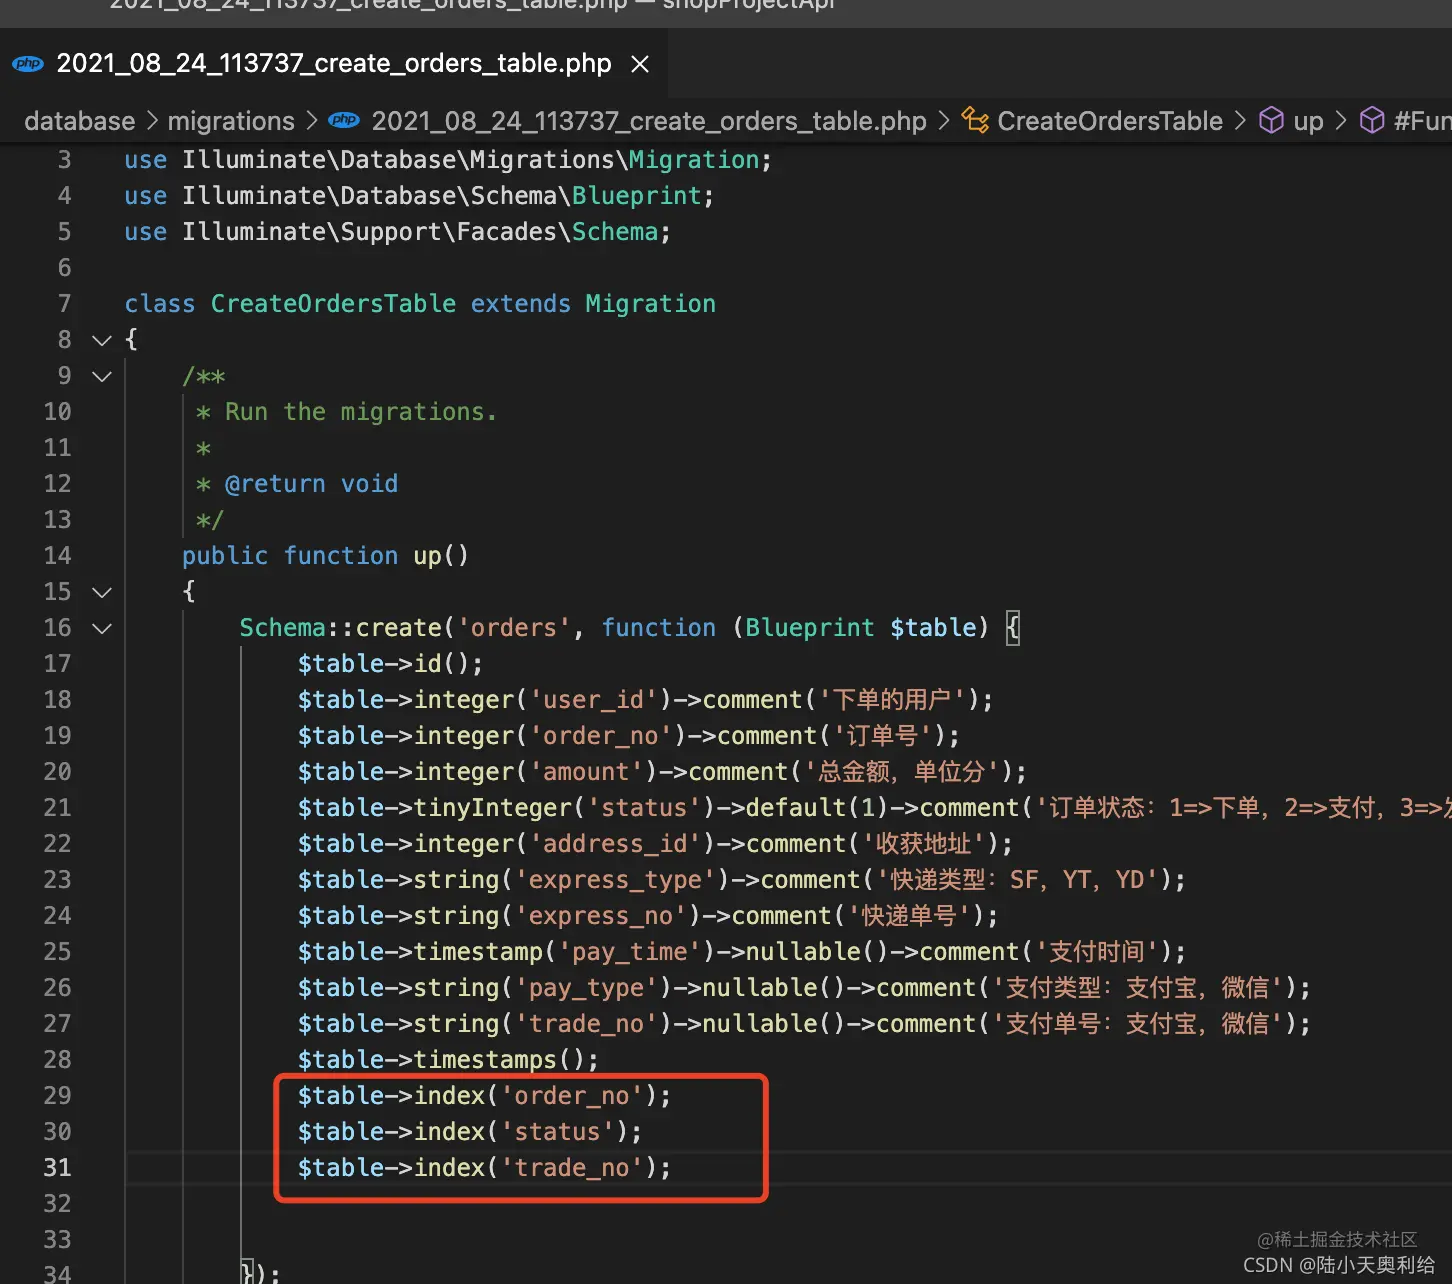Click the 'Run the migrations.' comment text
The height and width of the screenshot is (1284, 1452).
(361, 412)
